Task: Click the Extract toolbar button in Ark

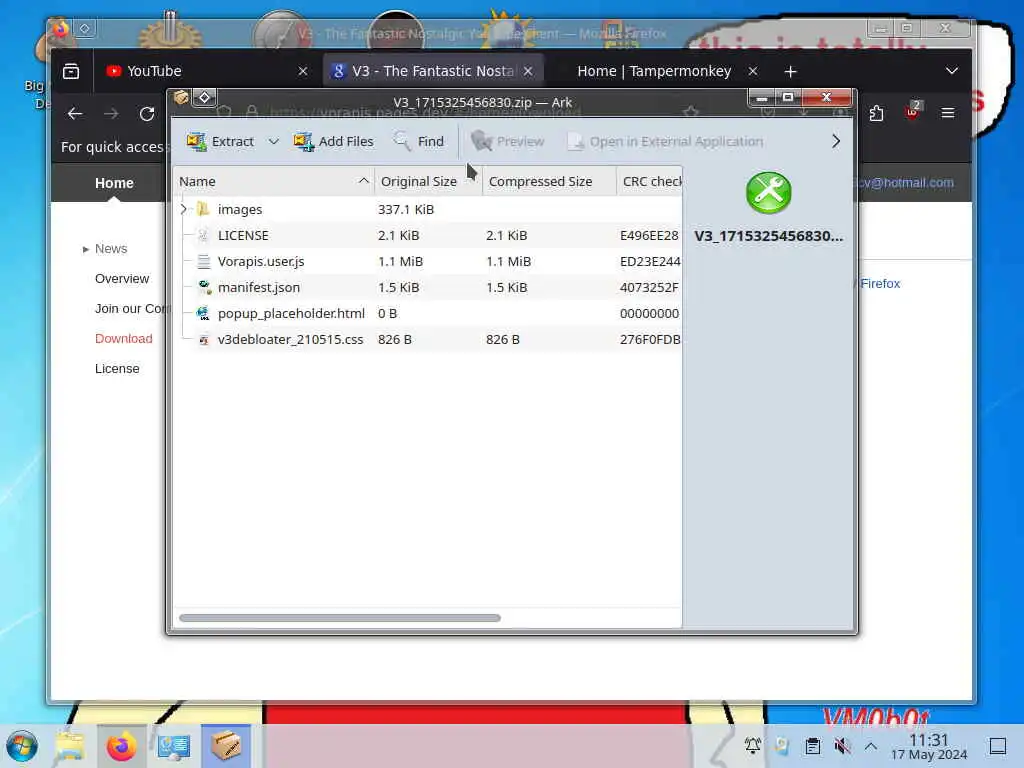Action: [x=219, y=141]
